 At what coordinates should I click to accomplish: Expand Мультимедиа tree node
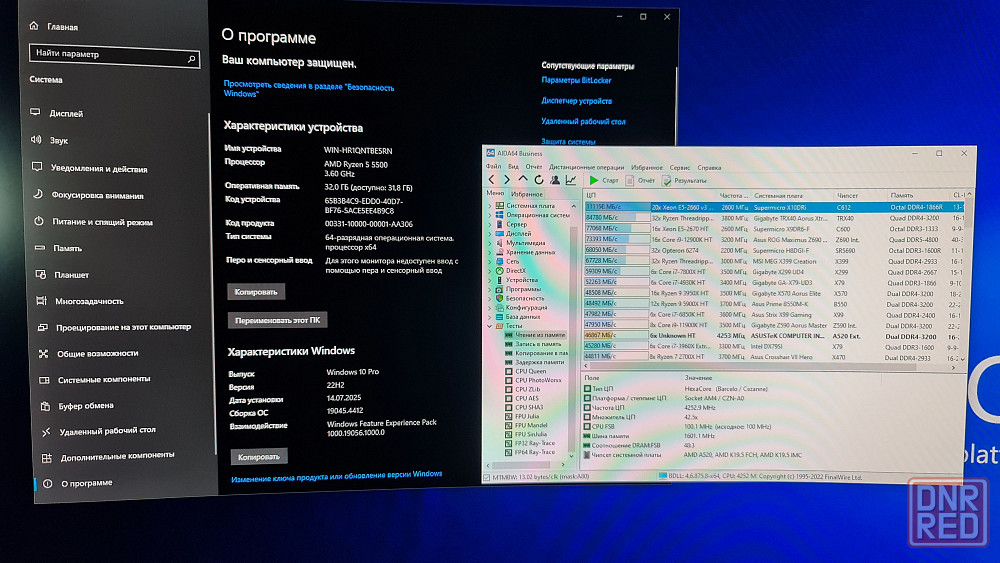[490, 243]
